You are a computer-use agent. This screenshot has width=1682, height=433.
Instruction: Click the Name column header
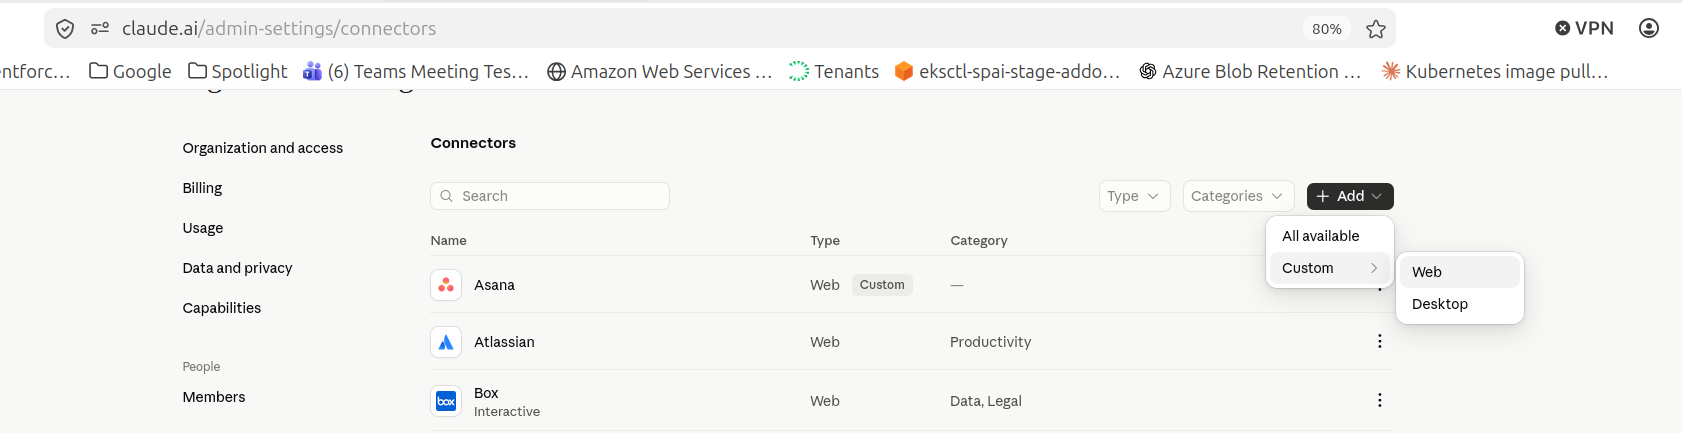click(x=449, y=240)
